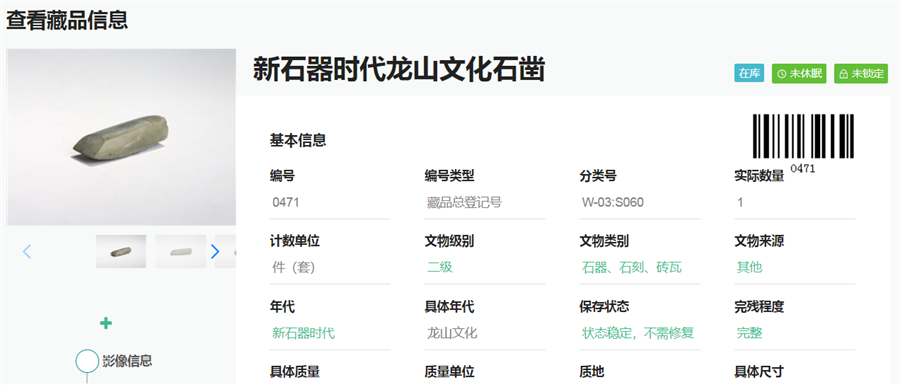Click the 实际数量 field value 1
The image size is (900, 387).
tap(795, 203)
